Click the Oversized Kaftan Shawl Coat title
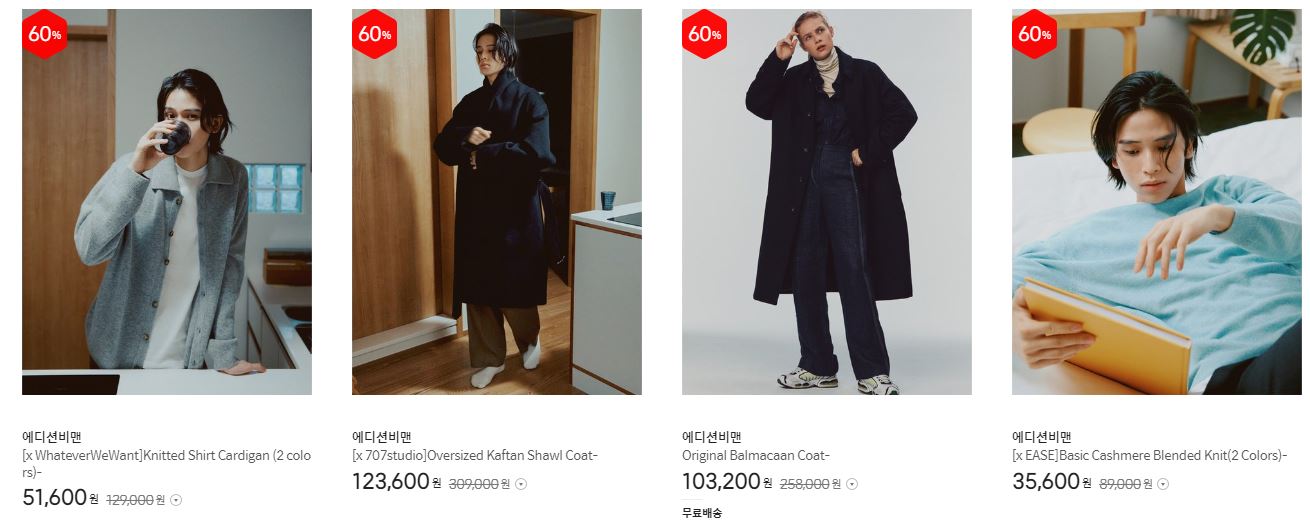 coord(475,456)
